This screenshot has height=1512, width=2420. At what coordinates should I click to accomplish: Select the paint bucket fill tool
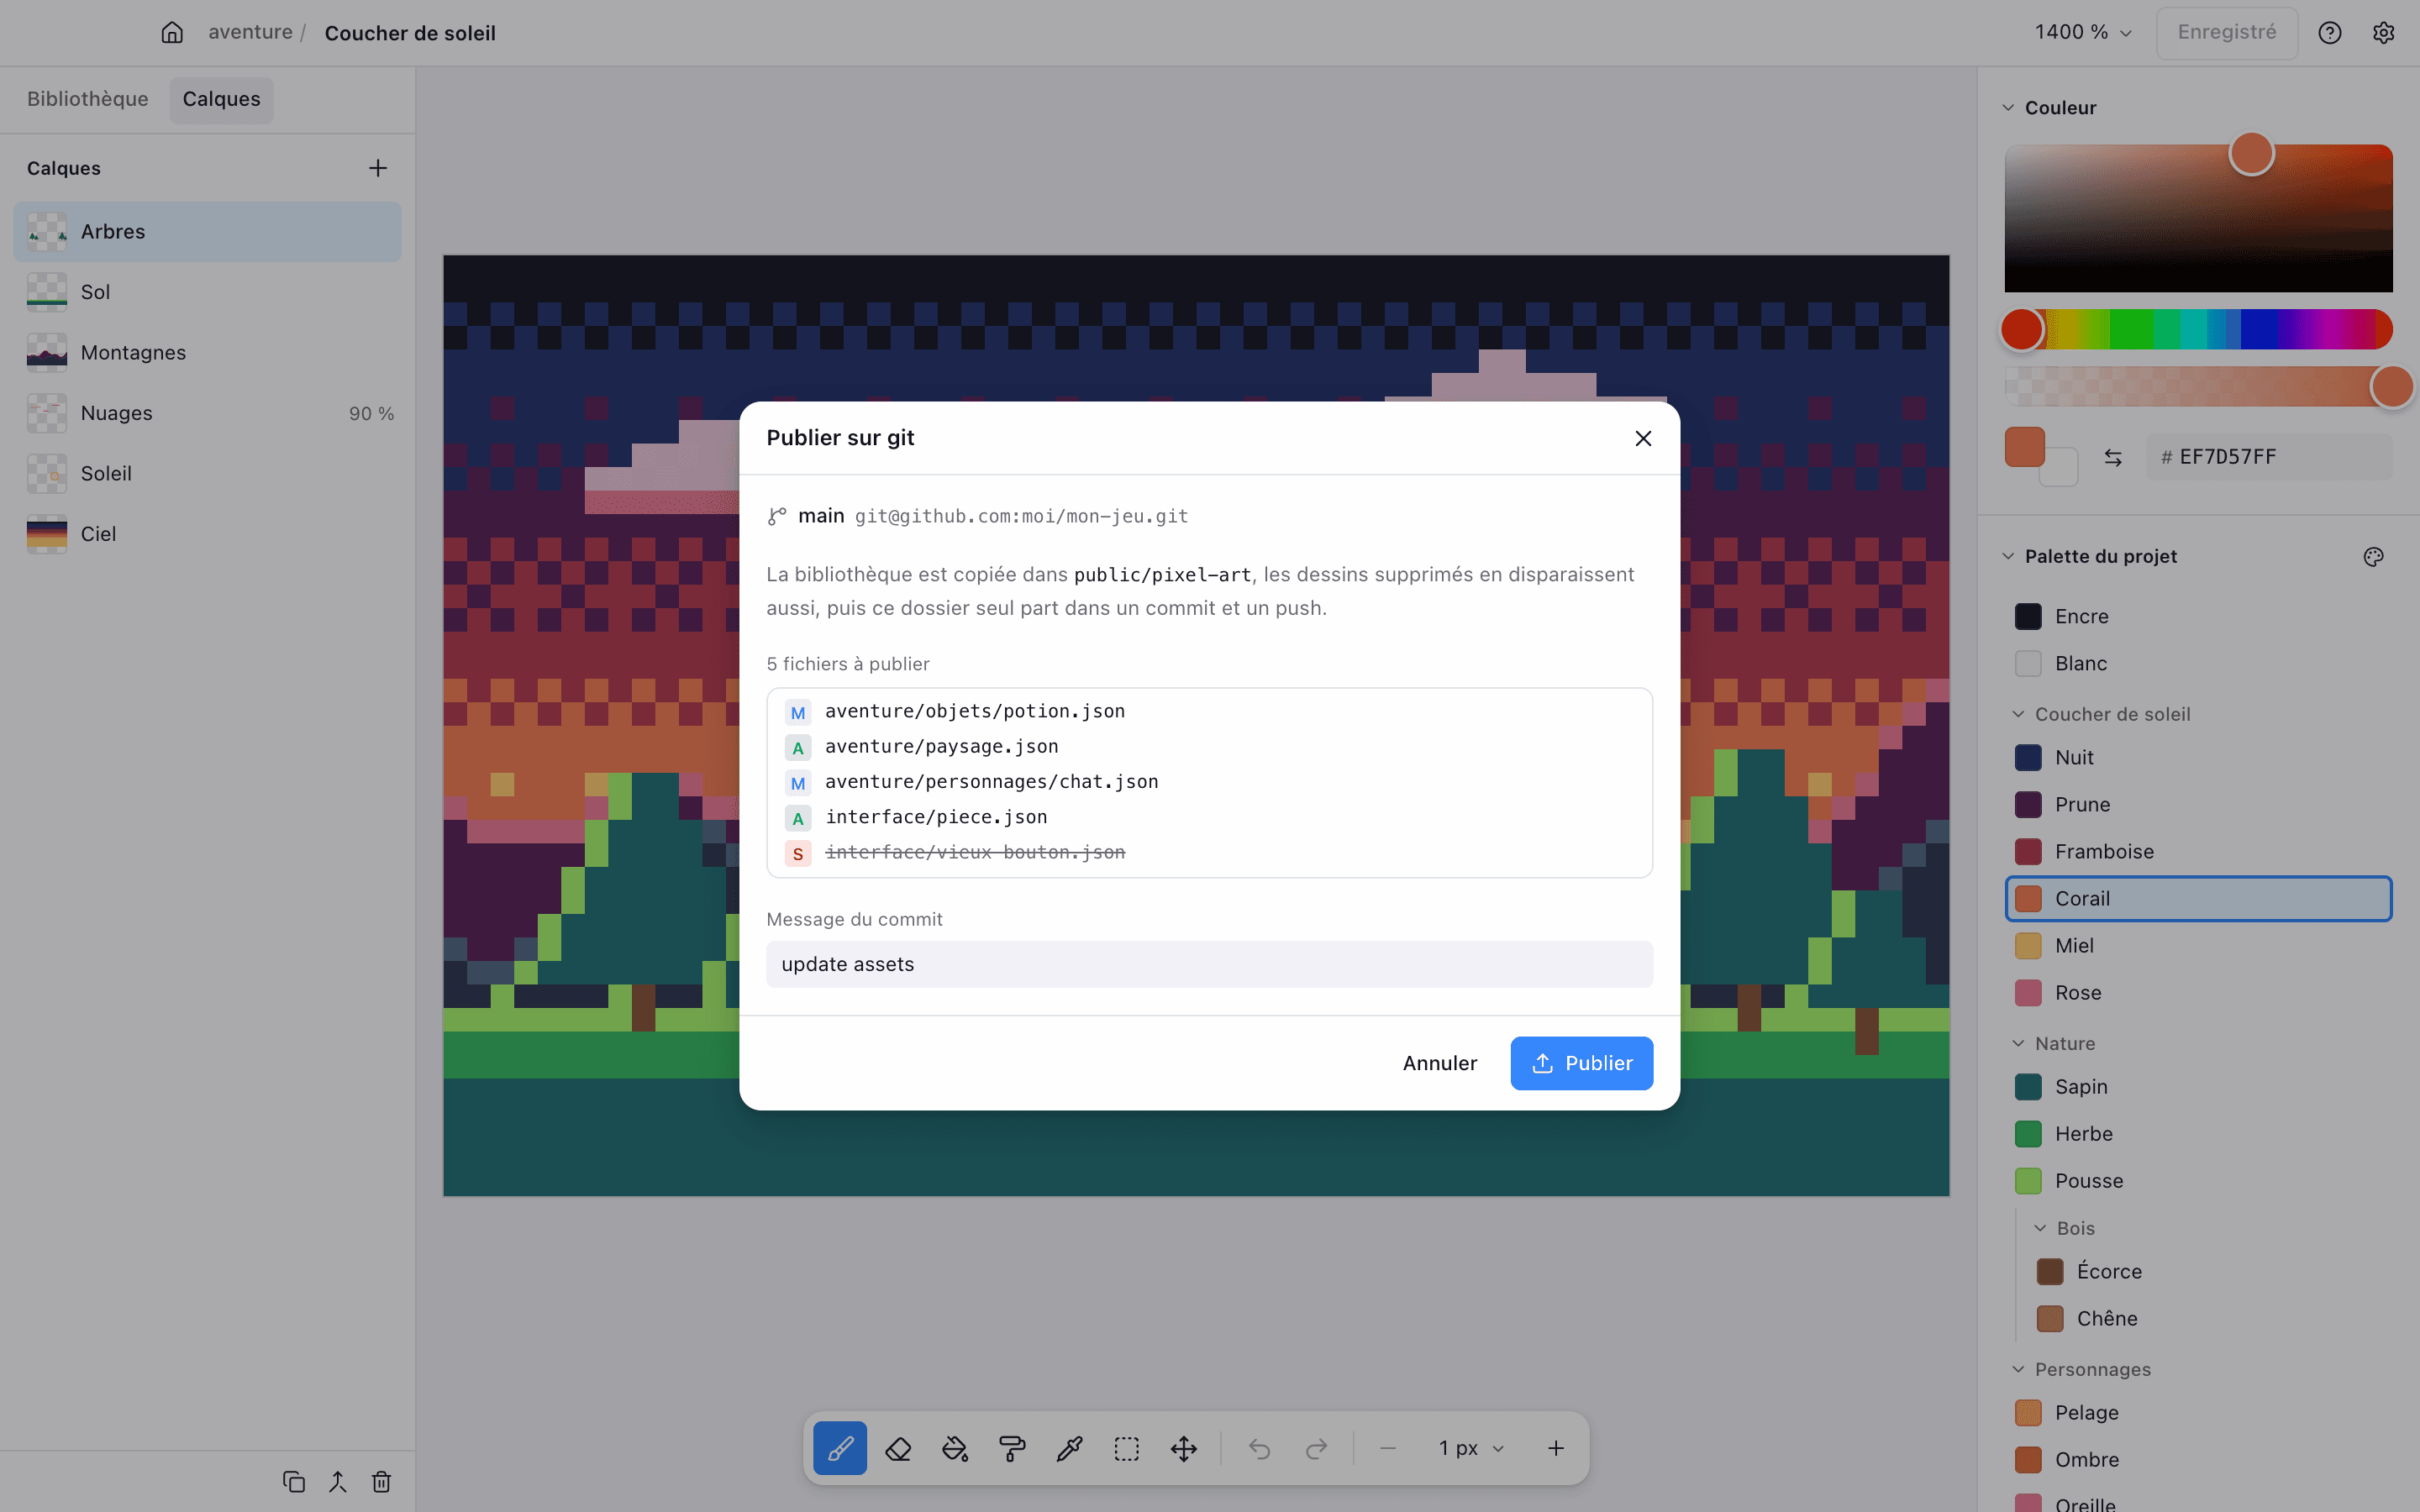955,1448
